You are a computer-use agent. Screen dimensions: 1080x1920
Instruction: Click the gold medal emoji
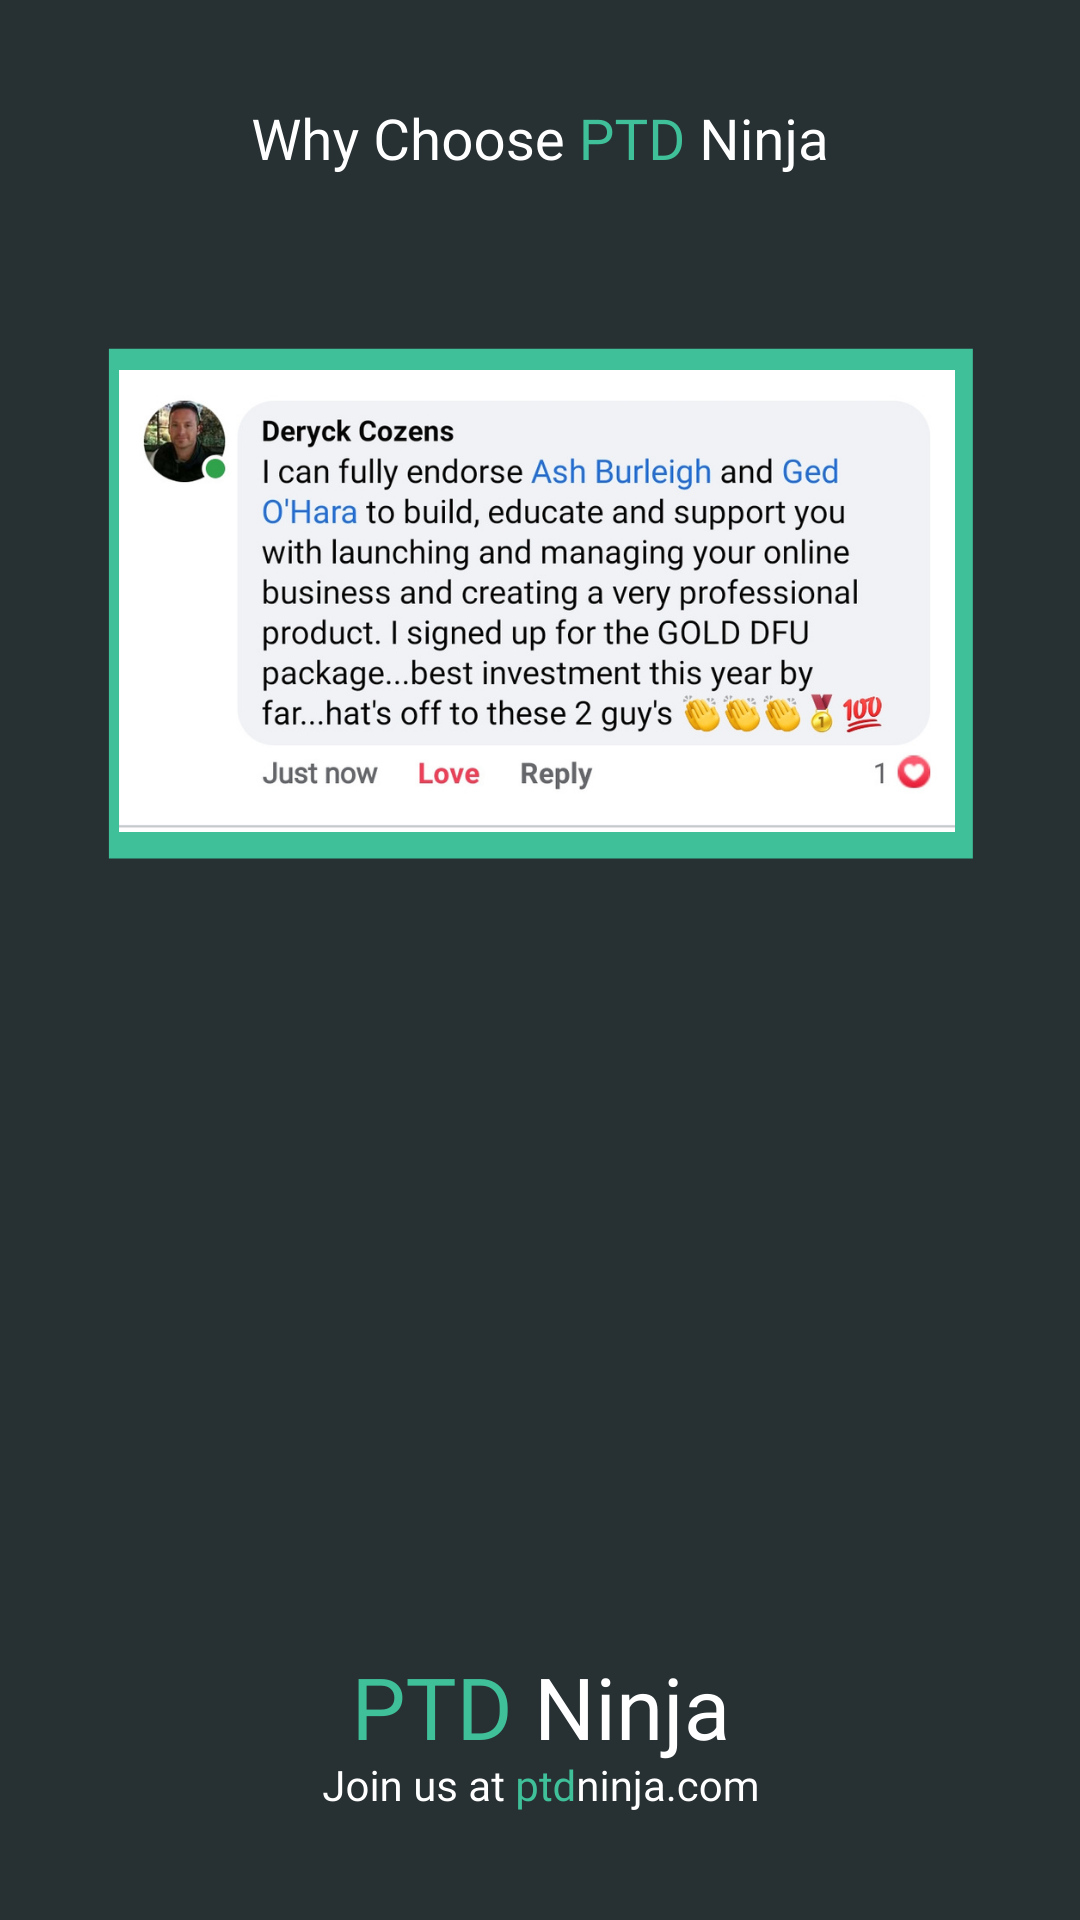[822, 714]
